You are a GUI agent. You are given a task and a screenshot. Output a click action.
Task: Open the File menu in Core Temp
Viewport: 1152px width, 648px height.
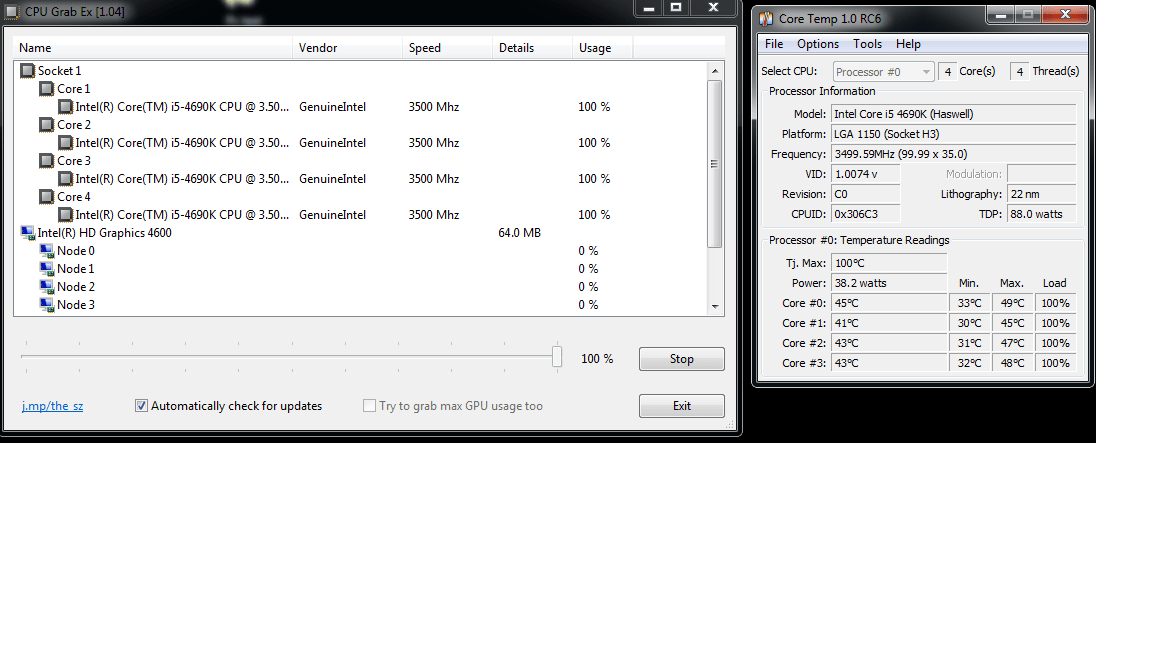774,44
